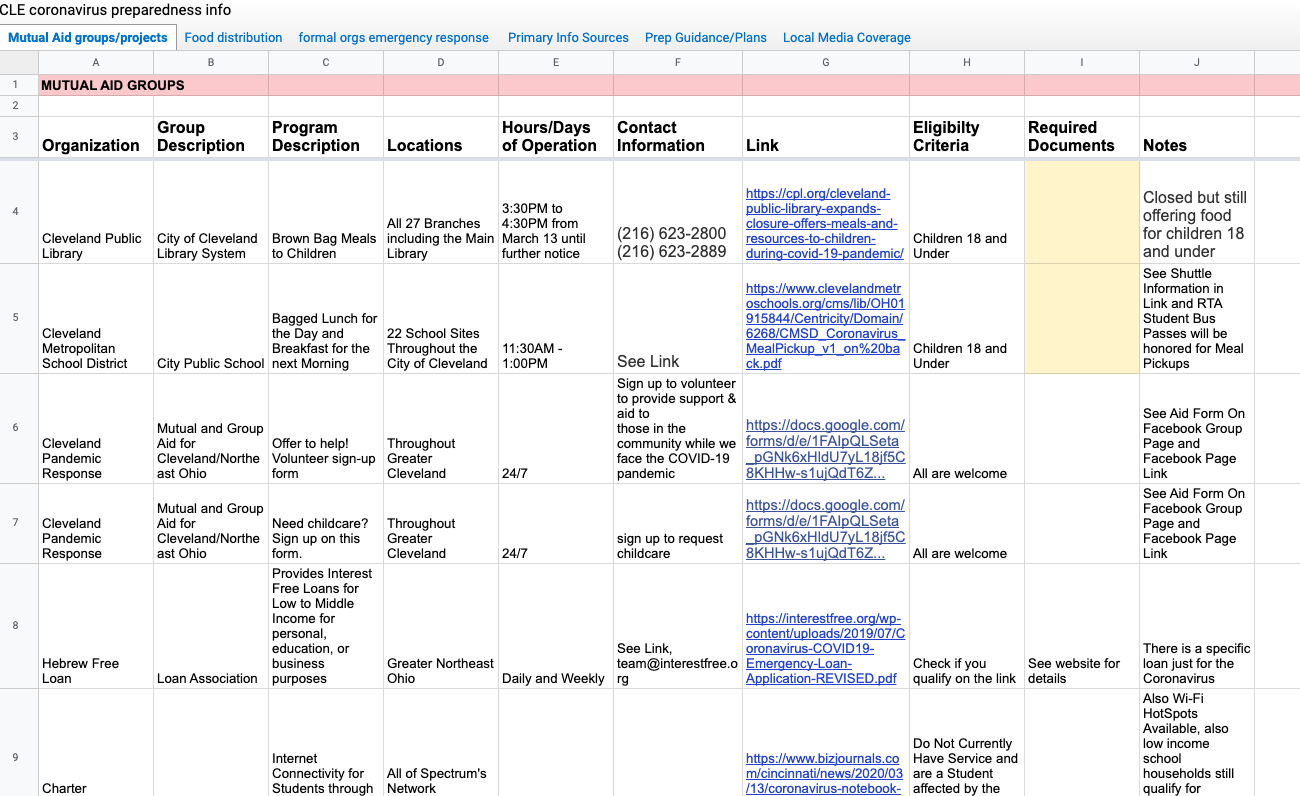
Task: Click the City Public School description cell
Action: [x=211, y=319]
